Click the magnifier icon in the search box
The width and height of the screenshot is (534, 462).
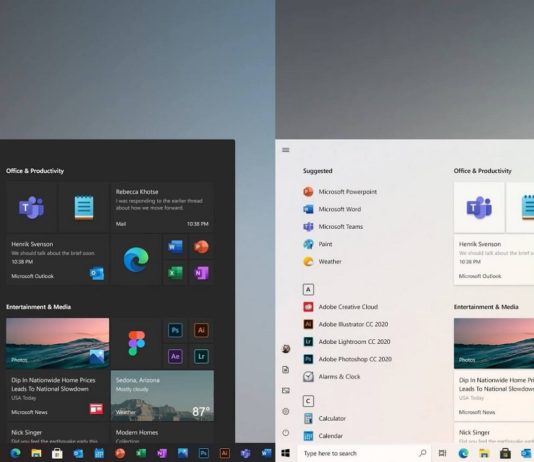[x=423, y=453]
